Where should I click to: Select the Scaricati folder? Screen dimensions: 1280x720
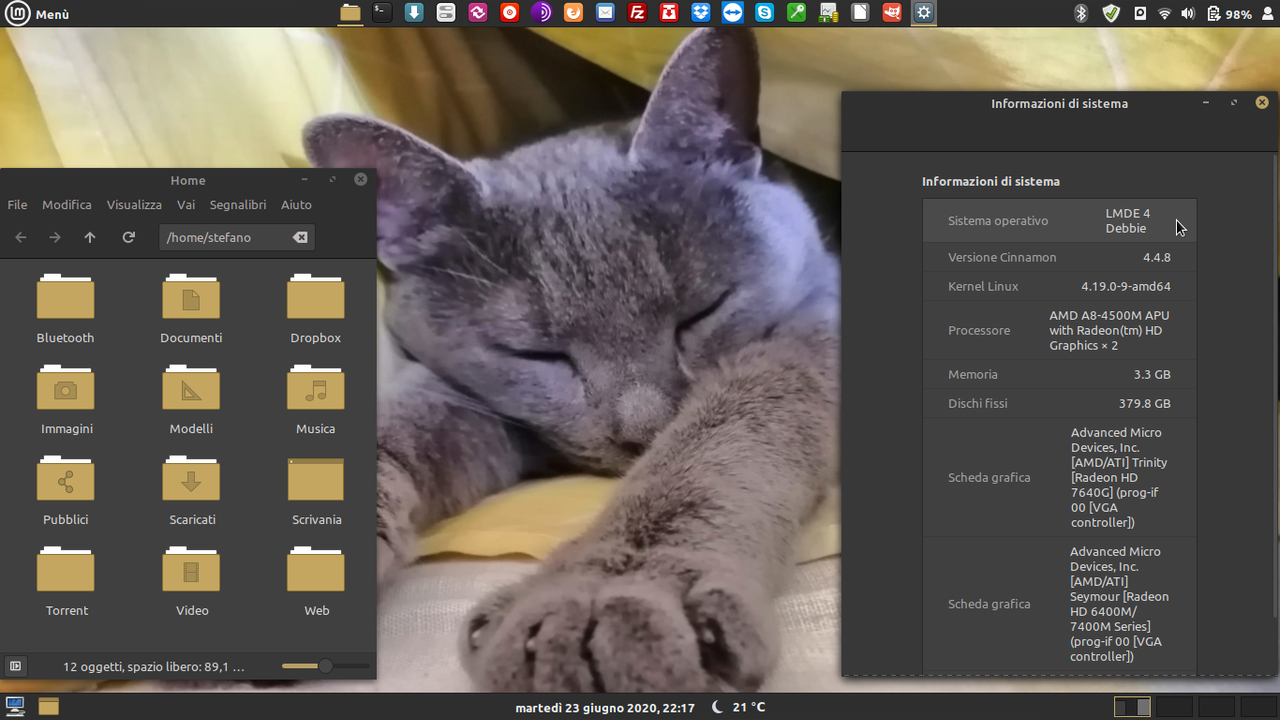(192, 490)
